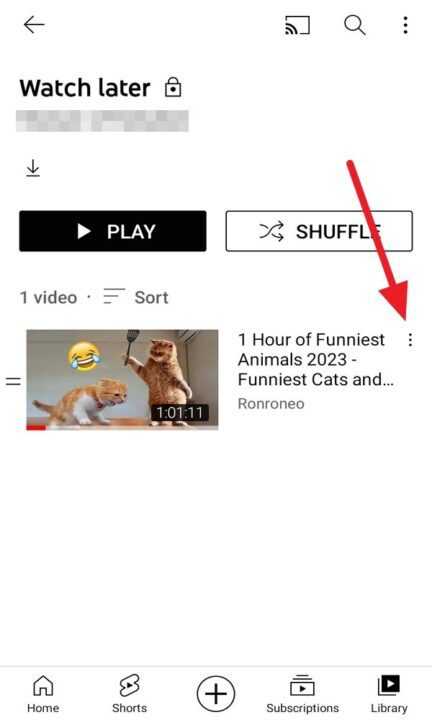The image size is (432, 720).
Task: Open search with the magnifier icon
Action: point(354,25)
